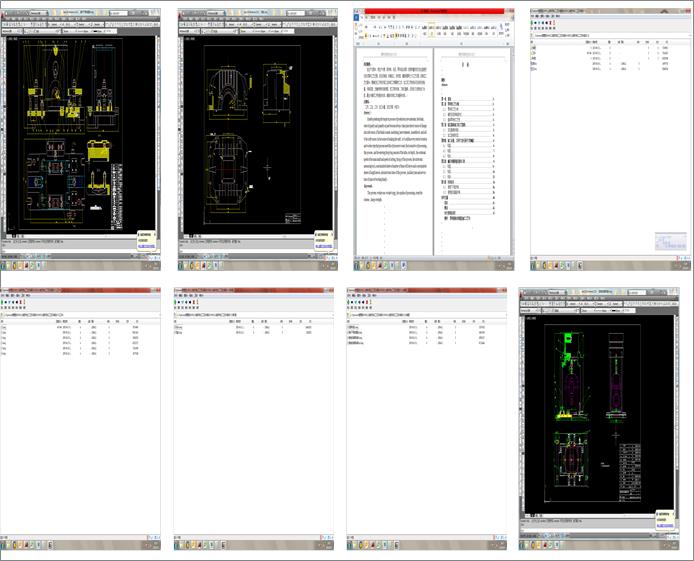The image size is (694, 561).
Task: Click the vertical scrollbar of the yellow-assembly AutoCAD drawing area
Action: pos(158,133)
